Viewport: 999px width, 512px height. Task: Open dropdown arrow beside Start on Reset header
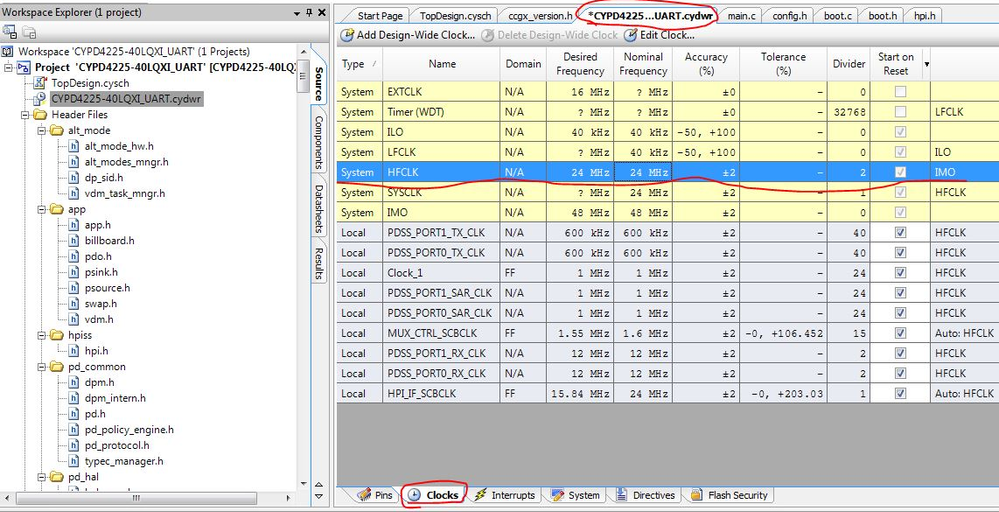(x=926, y=64)
